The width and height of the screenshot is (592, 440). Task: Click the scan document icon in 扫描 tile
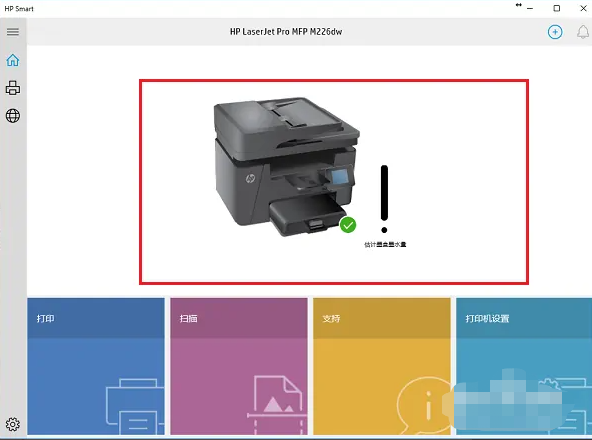click(x=277, y=405)
